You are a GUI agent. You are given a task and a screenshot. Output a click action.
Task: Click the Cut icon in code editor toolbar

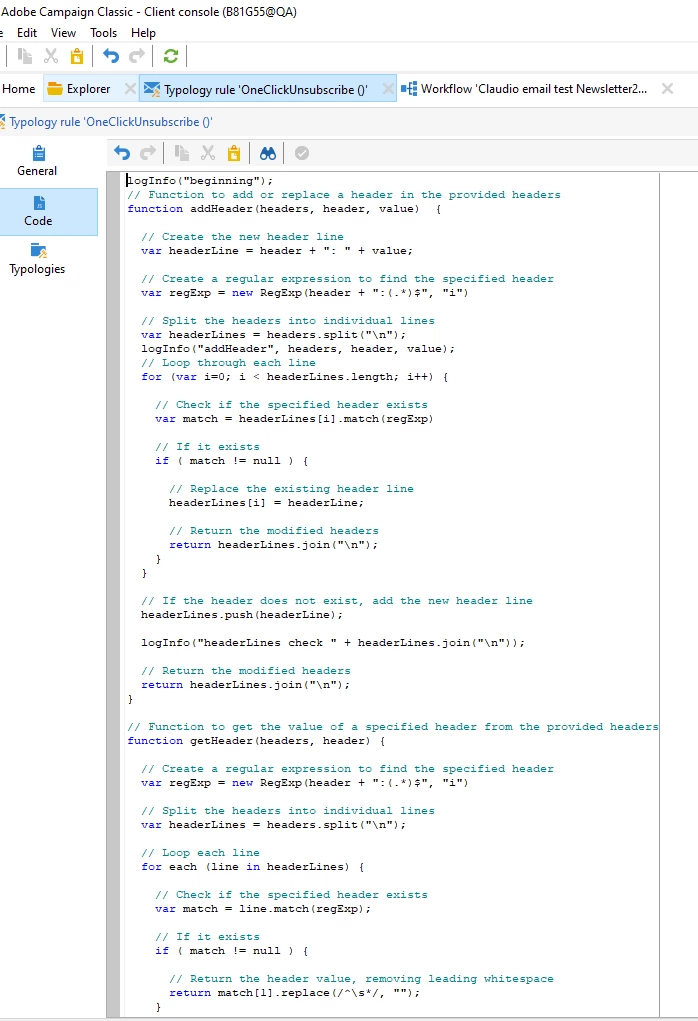click(208, 153)
